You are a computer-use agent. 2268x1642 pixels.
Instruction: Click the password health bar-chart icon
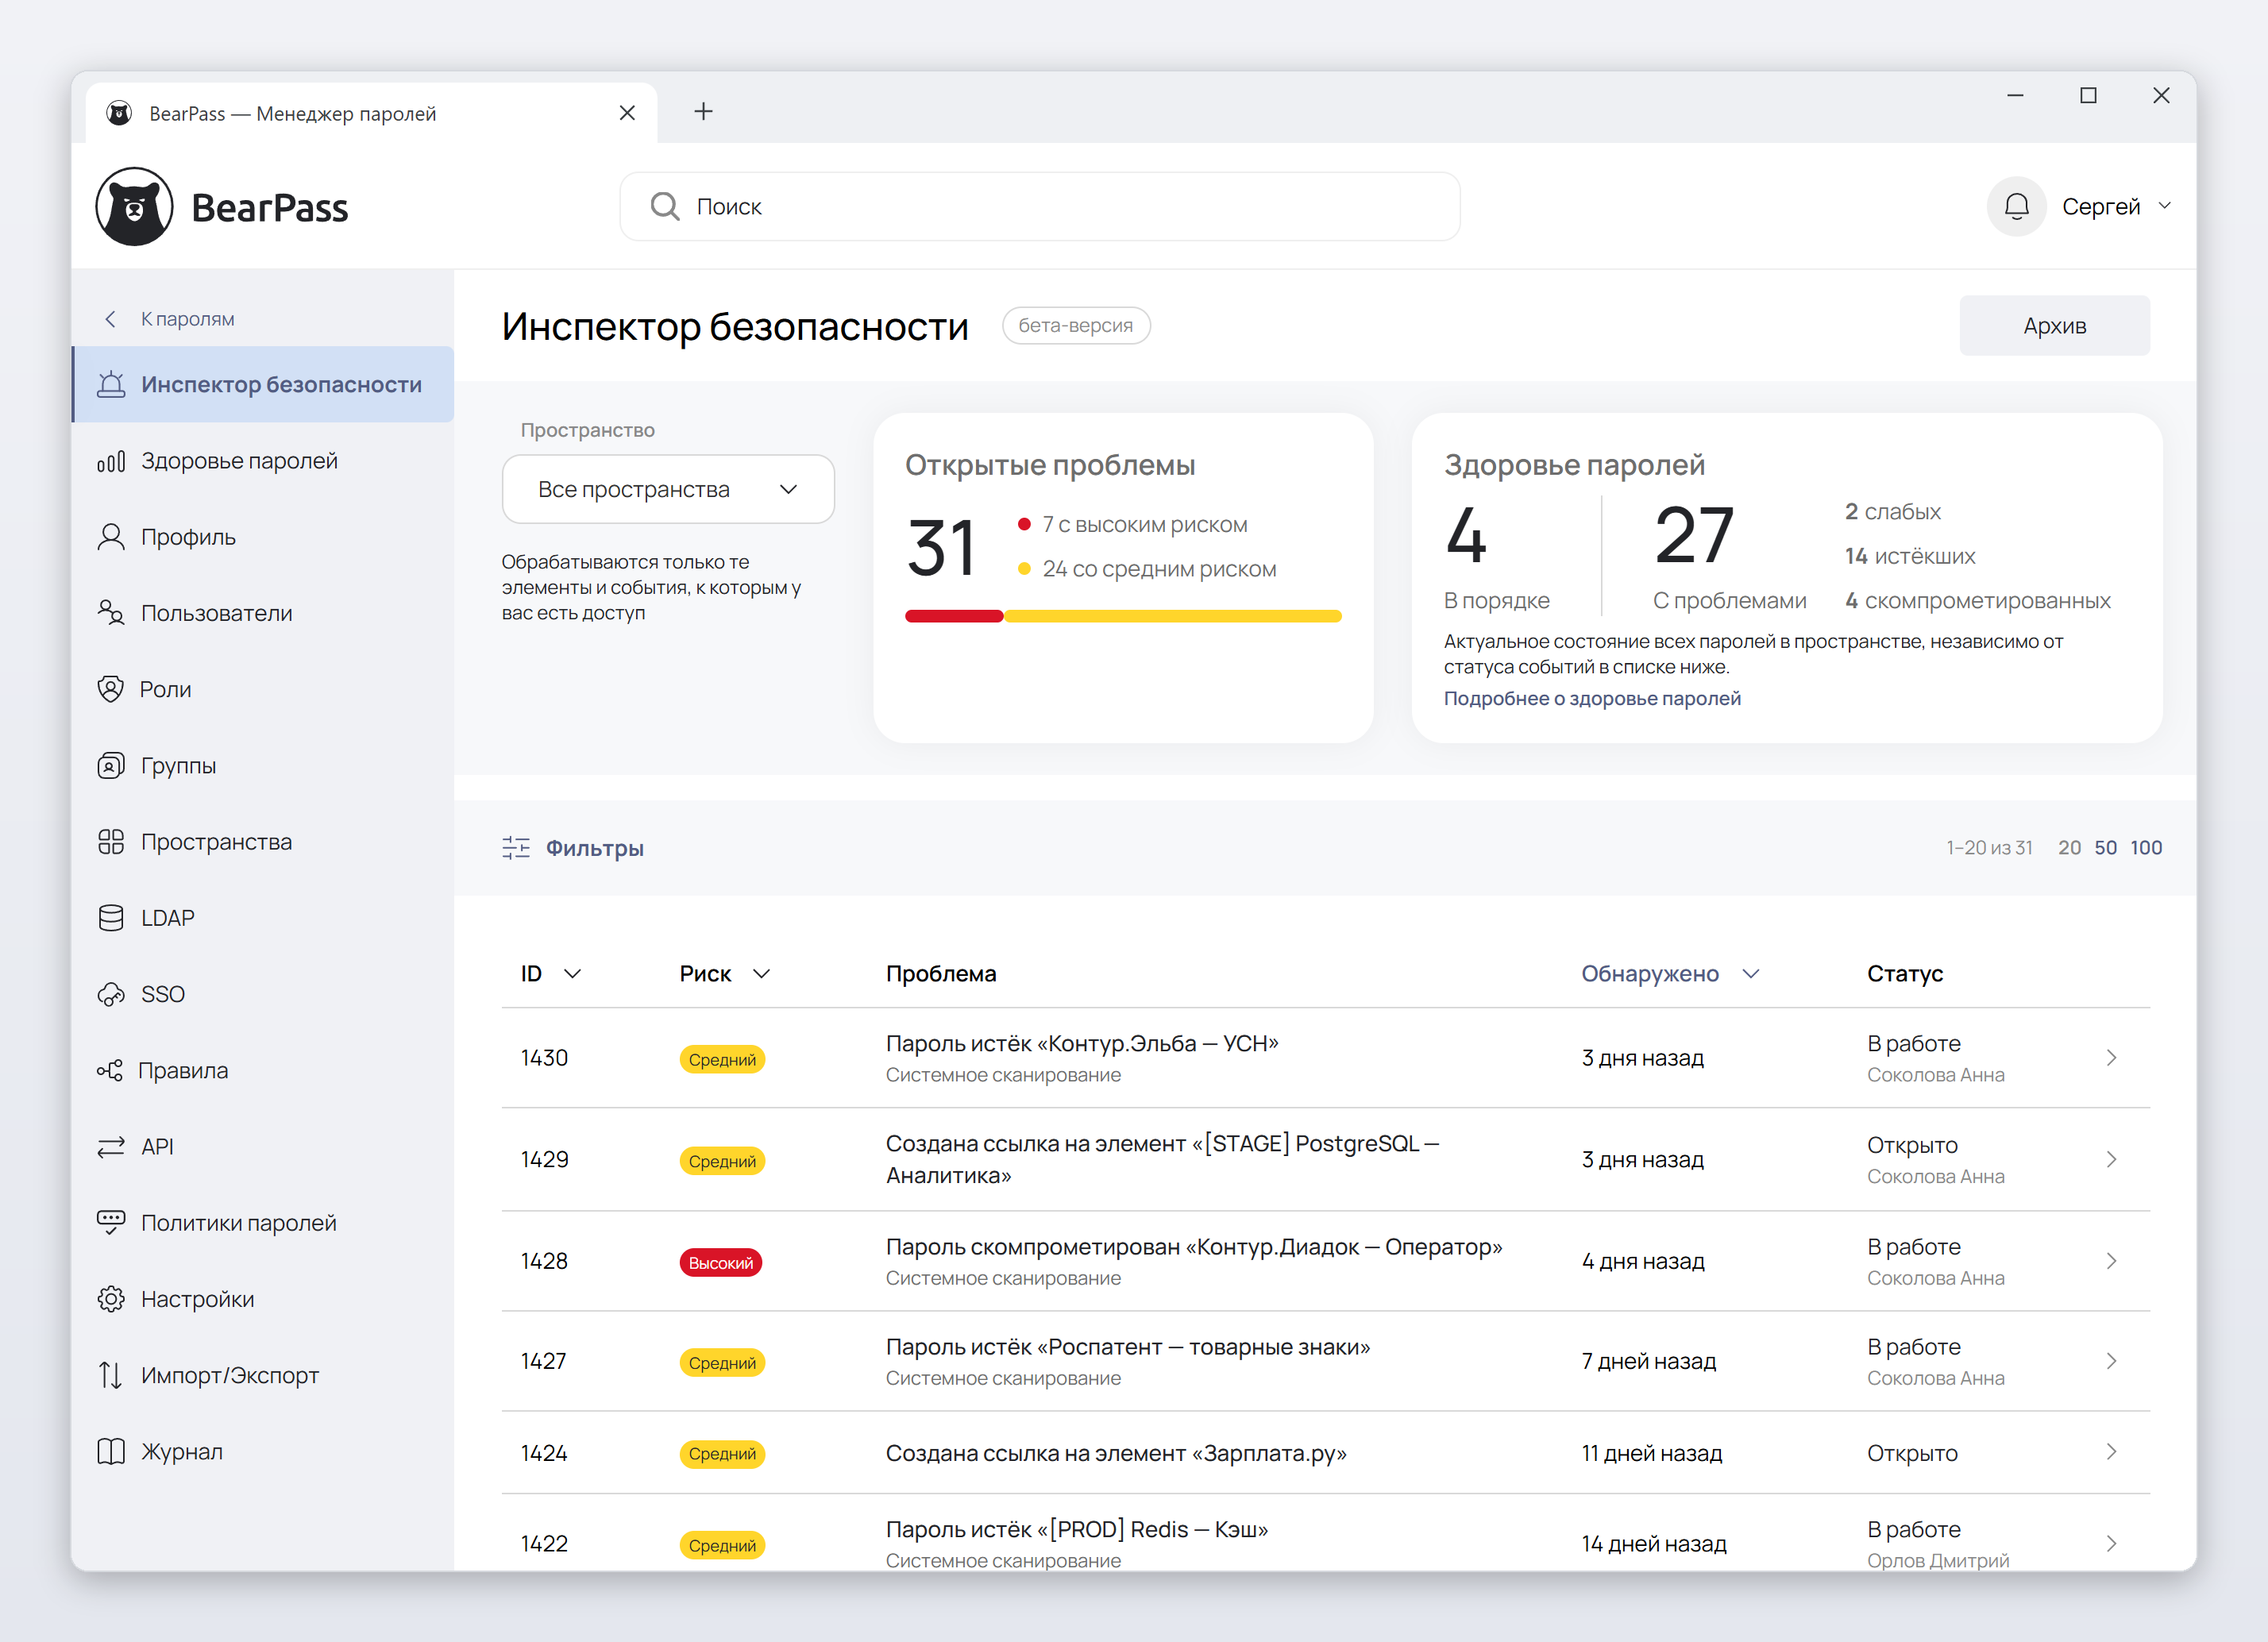111,461
